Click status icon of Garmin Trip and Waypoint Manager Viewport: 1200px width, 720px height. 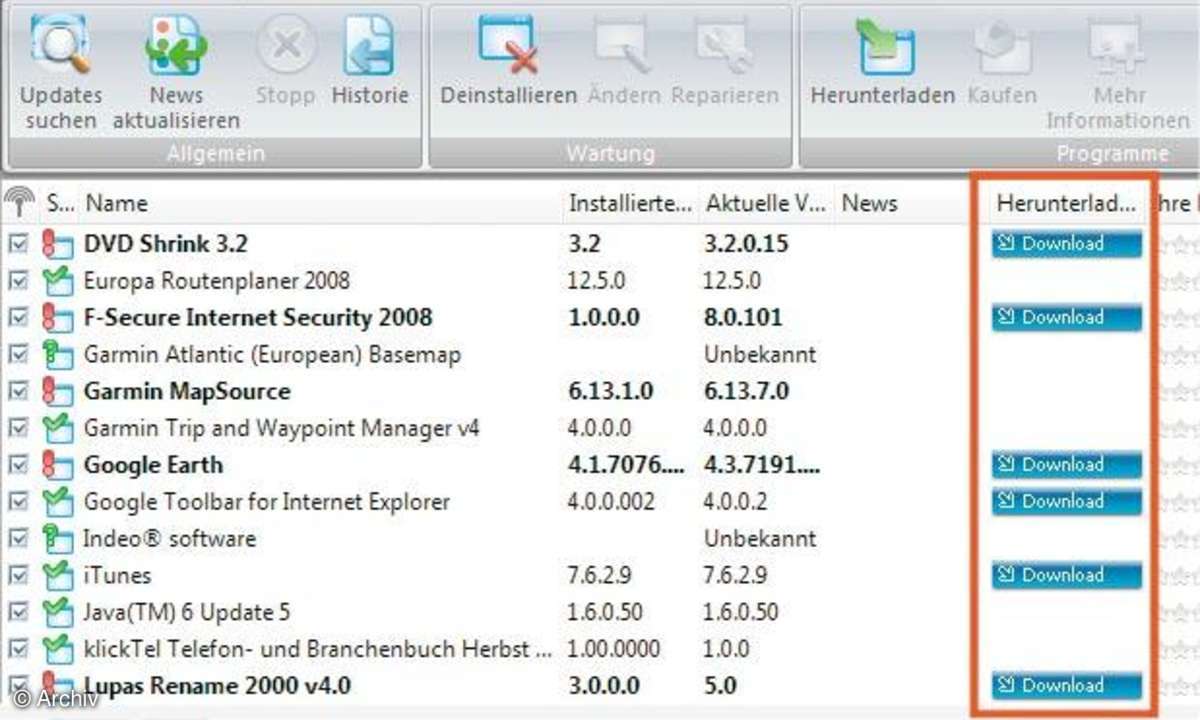(x=58, y=429)
